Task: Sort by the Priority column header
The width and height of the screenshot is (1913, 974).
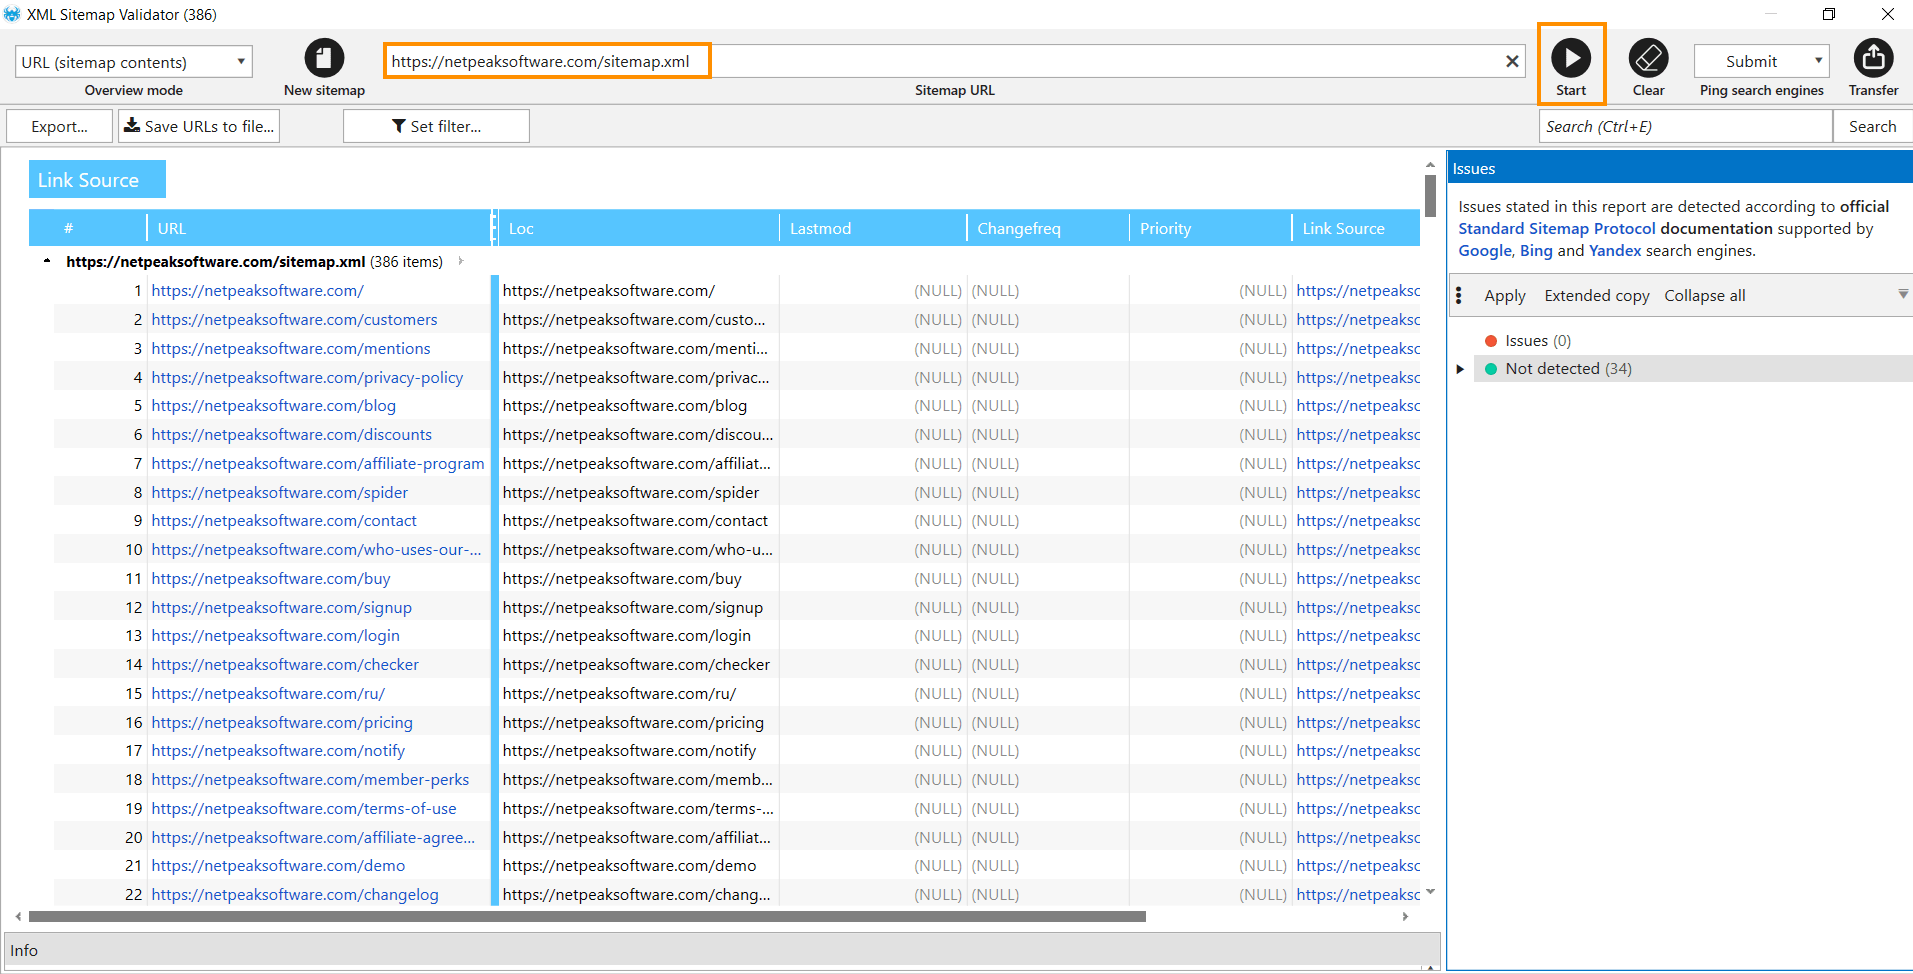Action: point(1210,228)
